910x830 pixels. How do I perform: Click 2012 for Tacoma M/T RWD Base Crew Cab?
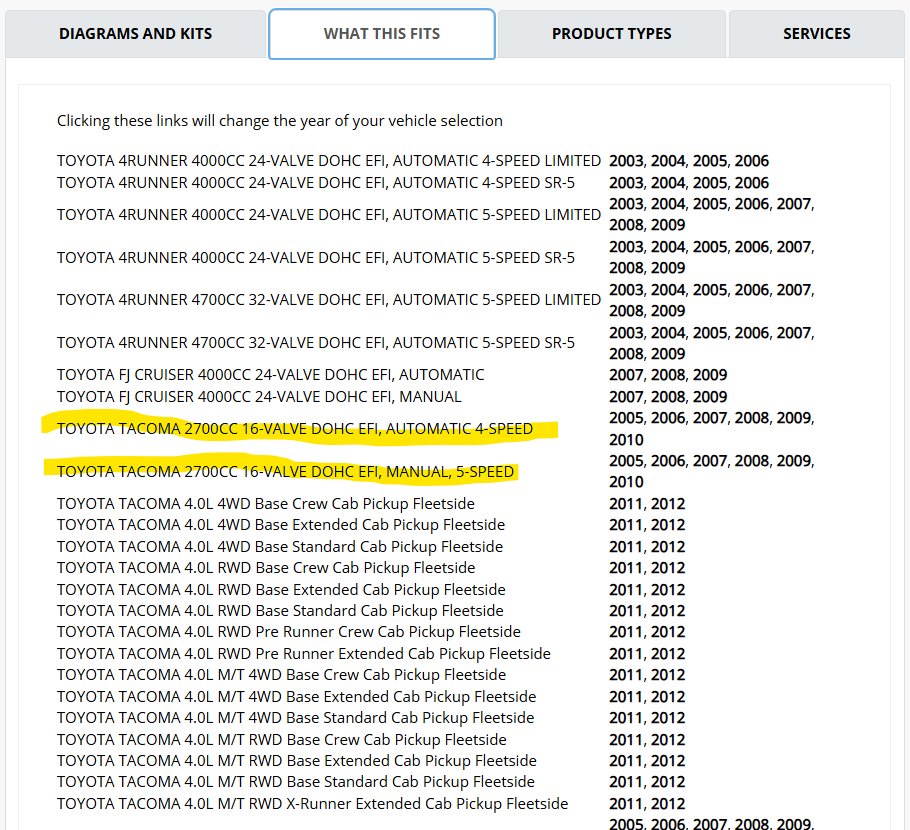[668, 740]
